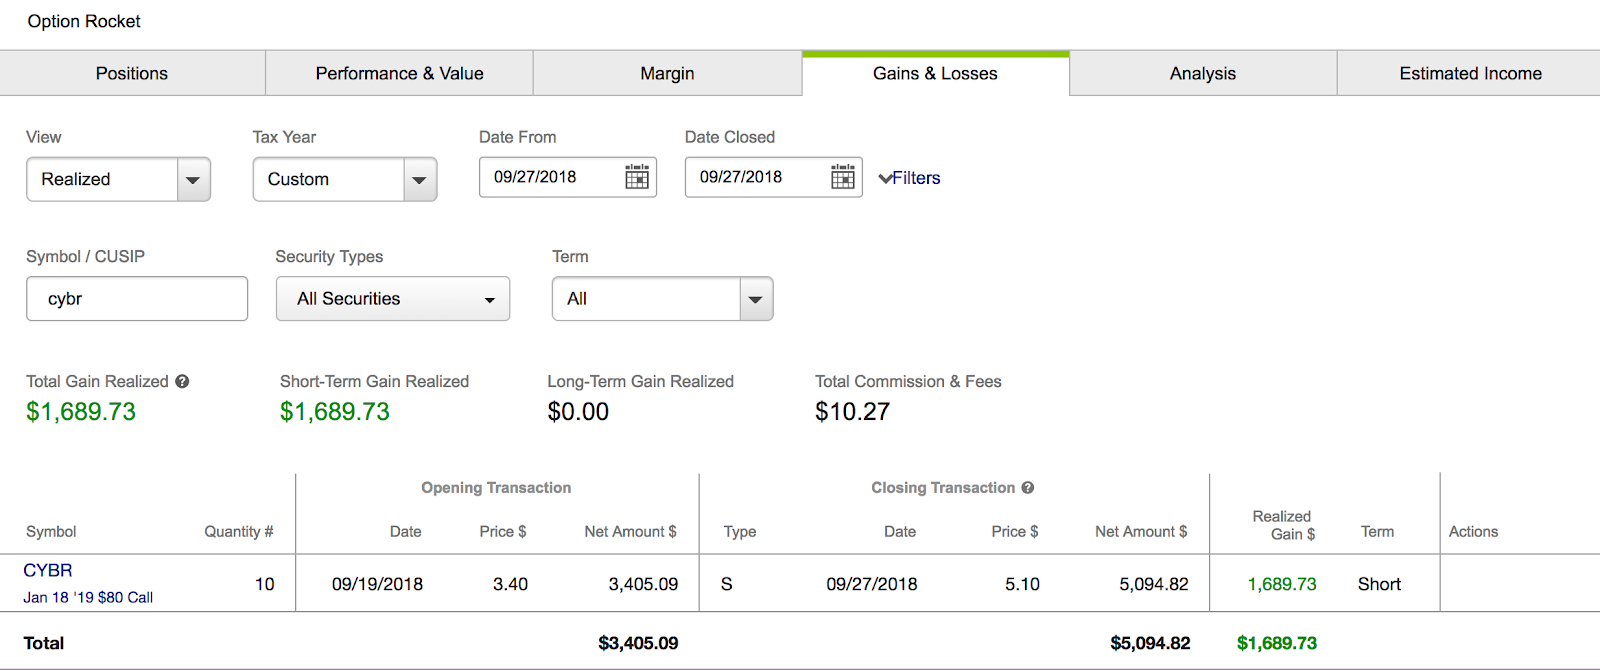Click the Date From text field
Viewport: 1600px width, 670px height.
coord(550,178)
